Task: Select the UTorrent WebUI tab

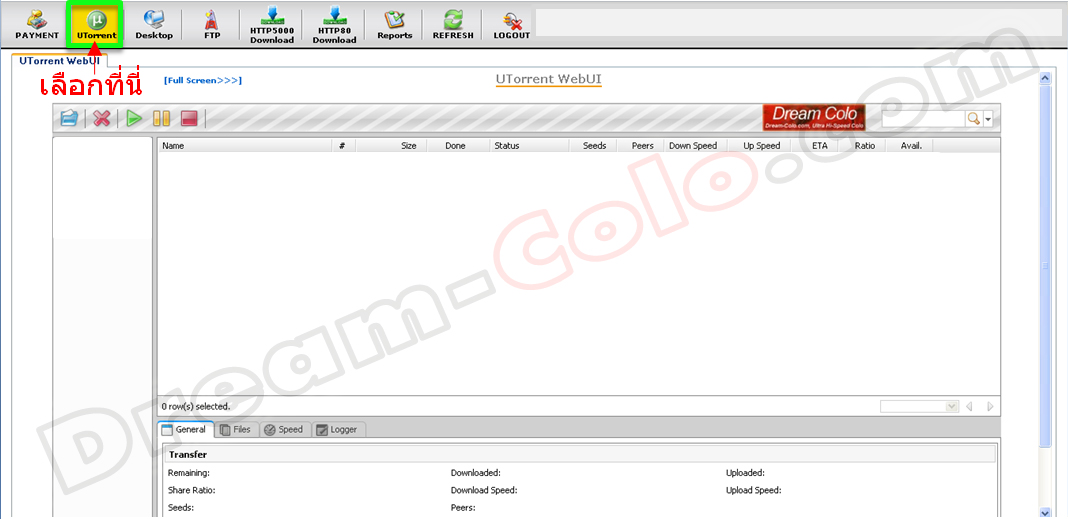Action: point(59,61)
